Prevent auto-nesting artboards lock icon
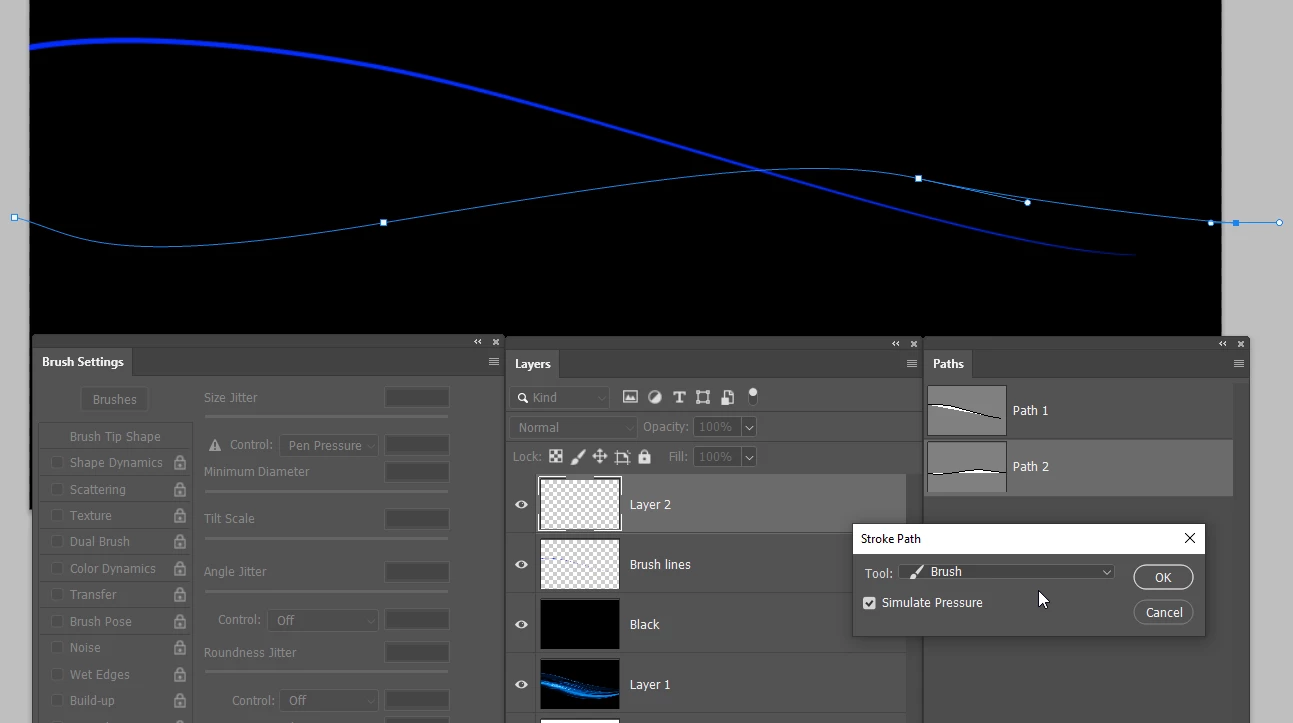This screenshot has height=723, width=1293. coord(622,457)
